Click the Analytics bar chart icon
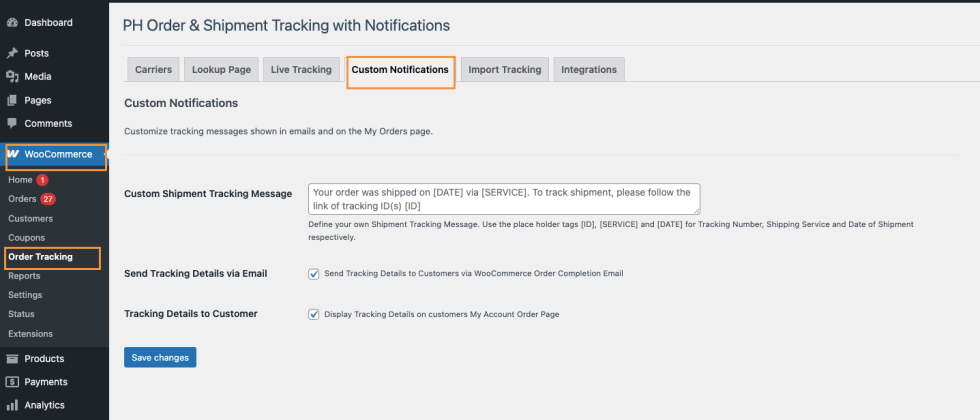Screen dimensions: 980x420 click(x=12, y=405)
